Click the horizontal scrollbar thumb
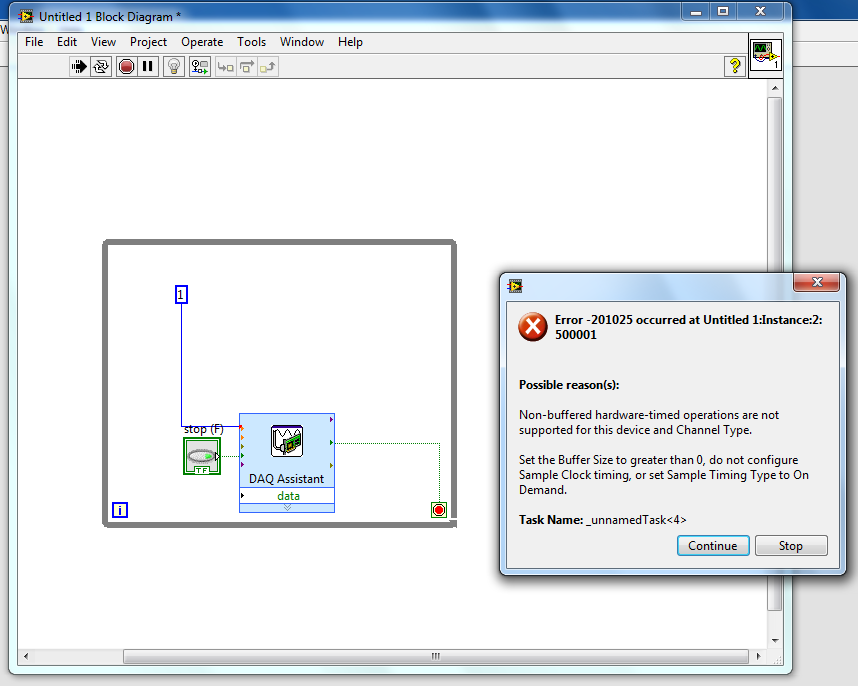This screenshot has width=858, height=686. [x=436, y=656]
